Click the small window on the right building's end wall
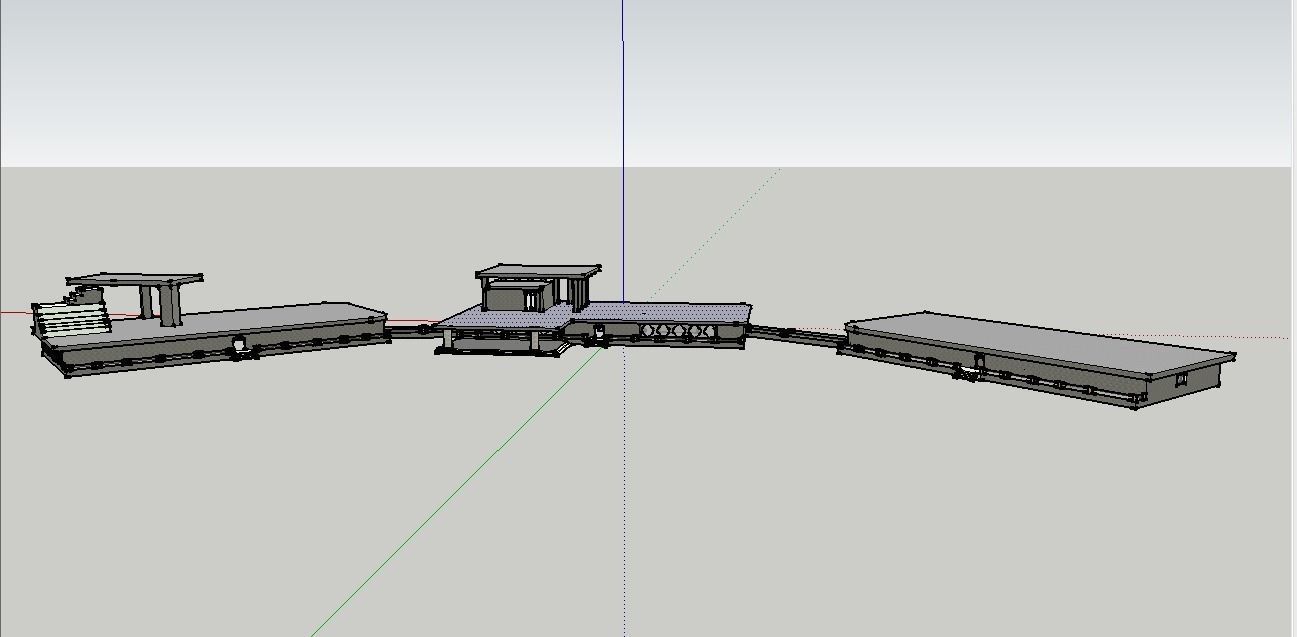The height and width of the screenshot is (637, 1297). point(1181,379)
